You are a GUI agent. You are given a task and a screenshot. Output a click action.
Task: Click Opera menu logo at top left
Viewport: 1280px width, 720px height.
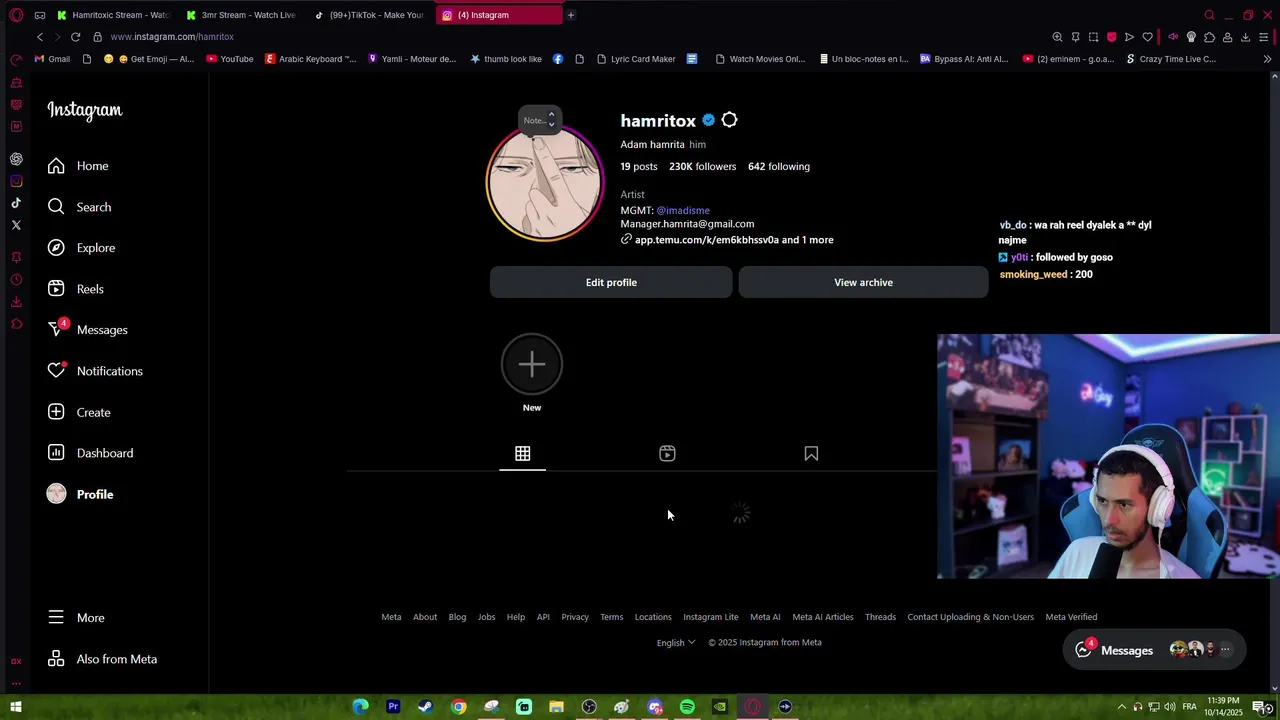tap(16, 15)
